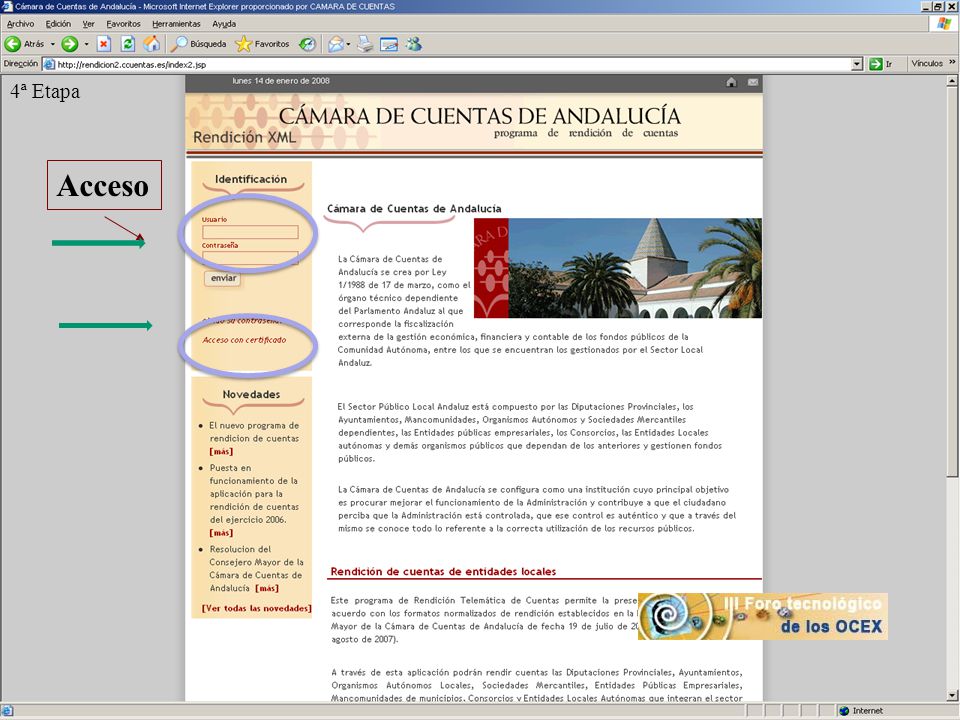This screenshot has width=960, height=720.
Task: Open the Herramientas menu
Action: [176, 24]
